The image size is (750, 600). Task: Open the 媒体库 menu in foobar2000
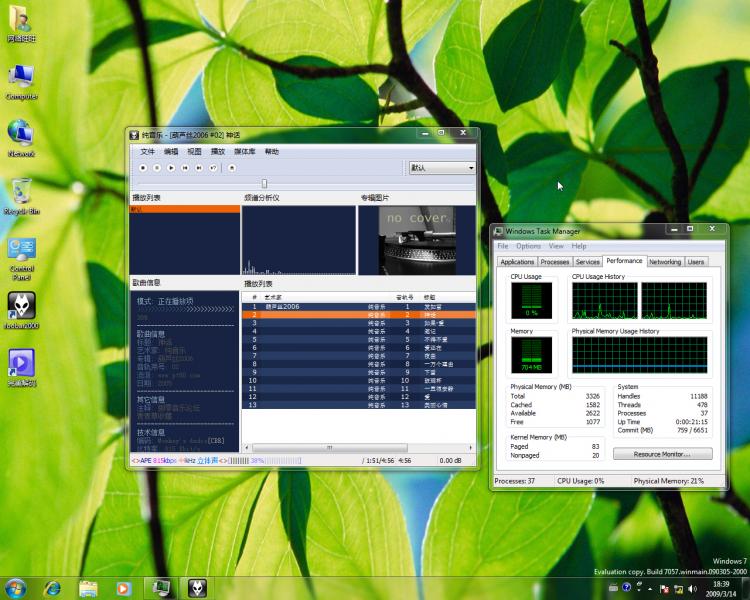tap(244, 152)
